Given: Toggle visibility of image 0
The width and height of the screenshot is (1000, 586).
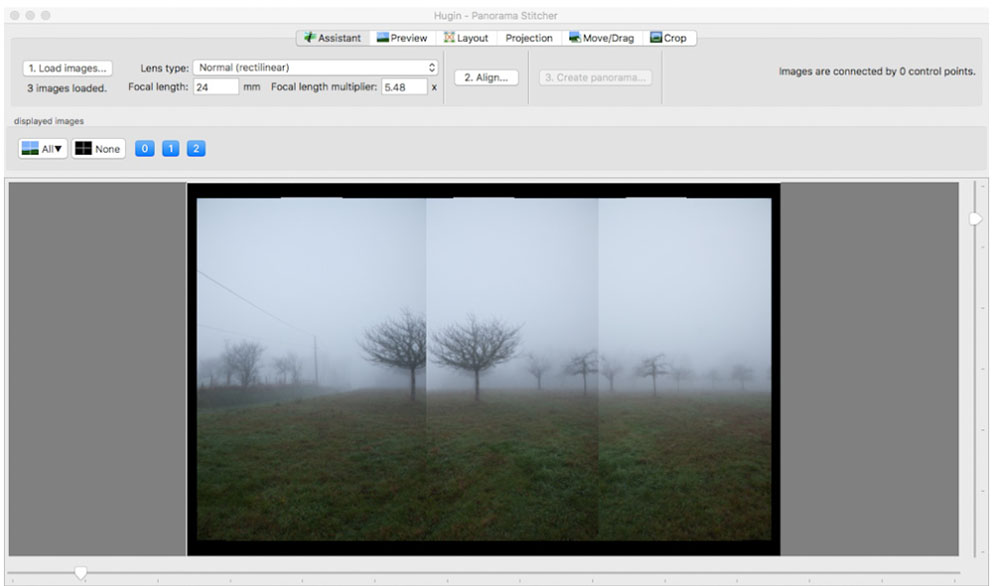Looking at the screenshot, I should pyautogui.click(x=144, y=148).
